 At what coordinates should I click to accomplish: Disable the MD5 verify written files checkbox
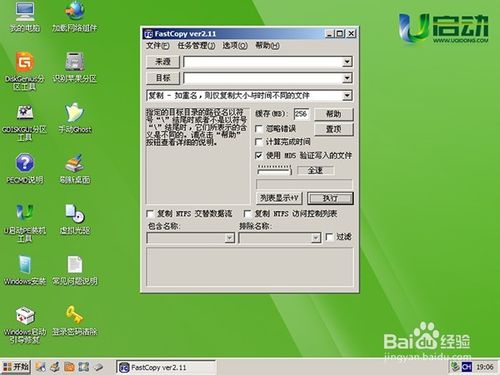pyautogui.click(x=259, y=155)
